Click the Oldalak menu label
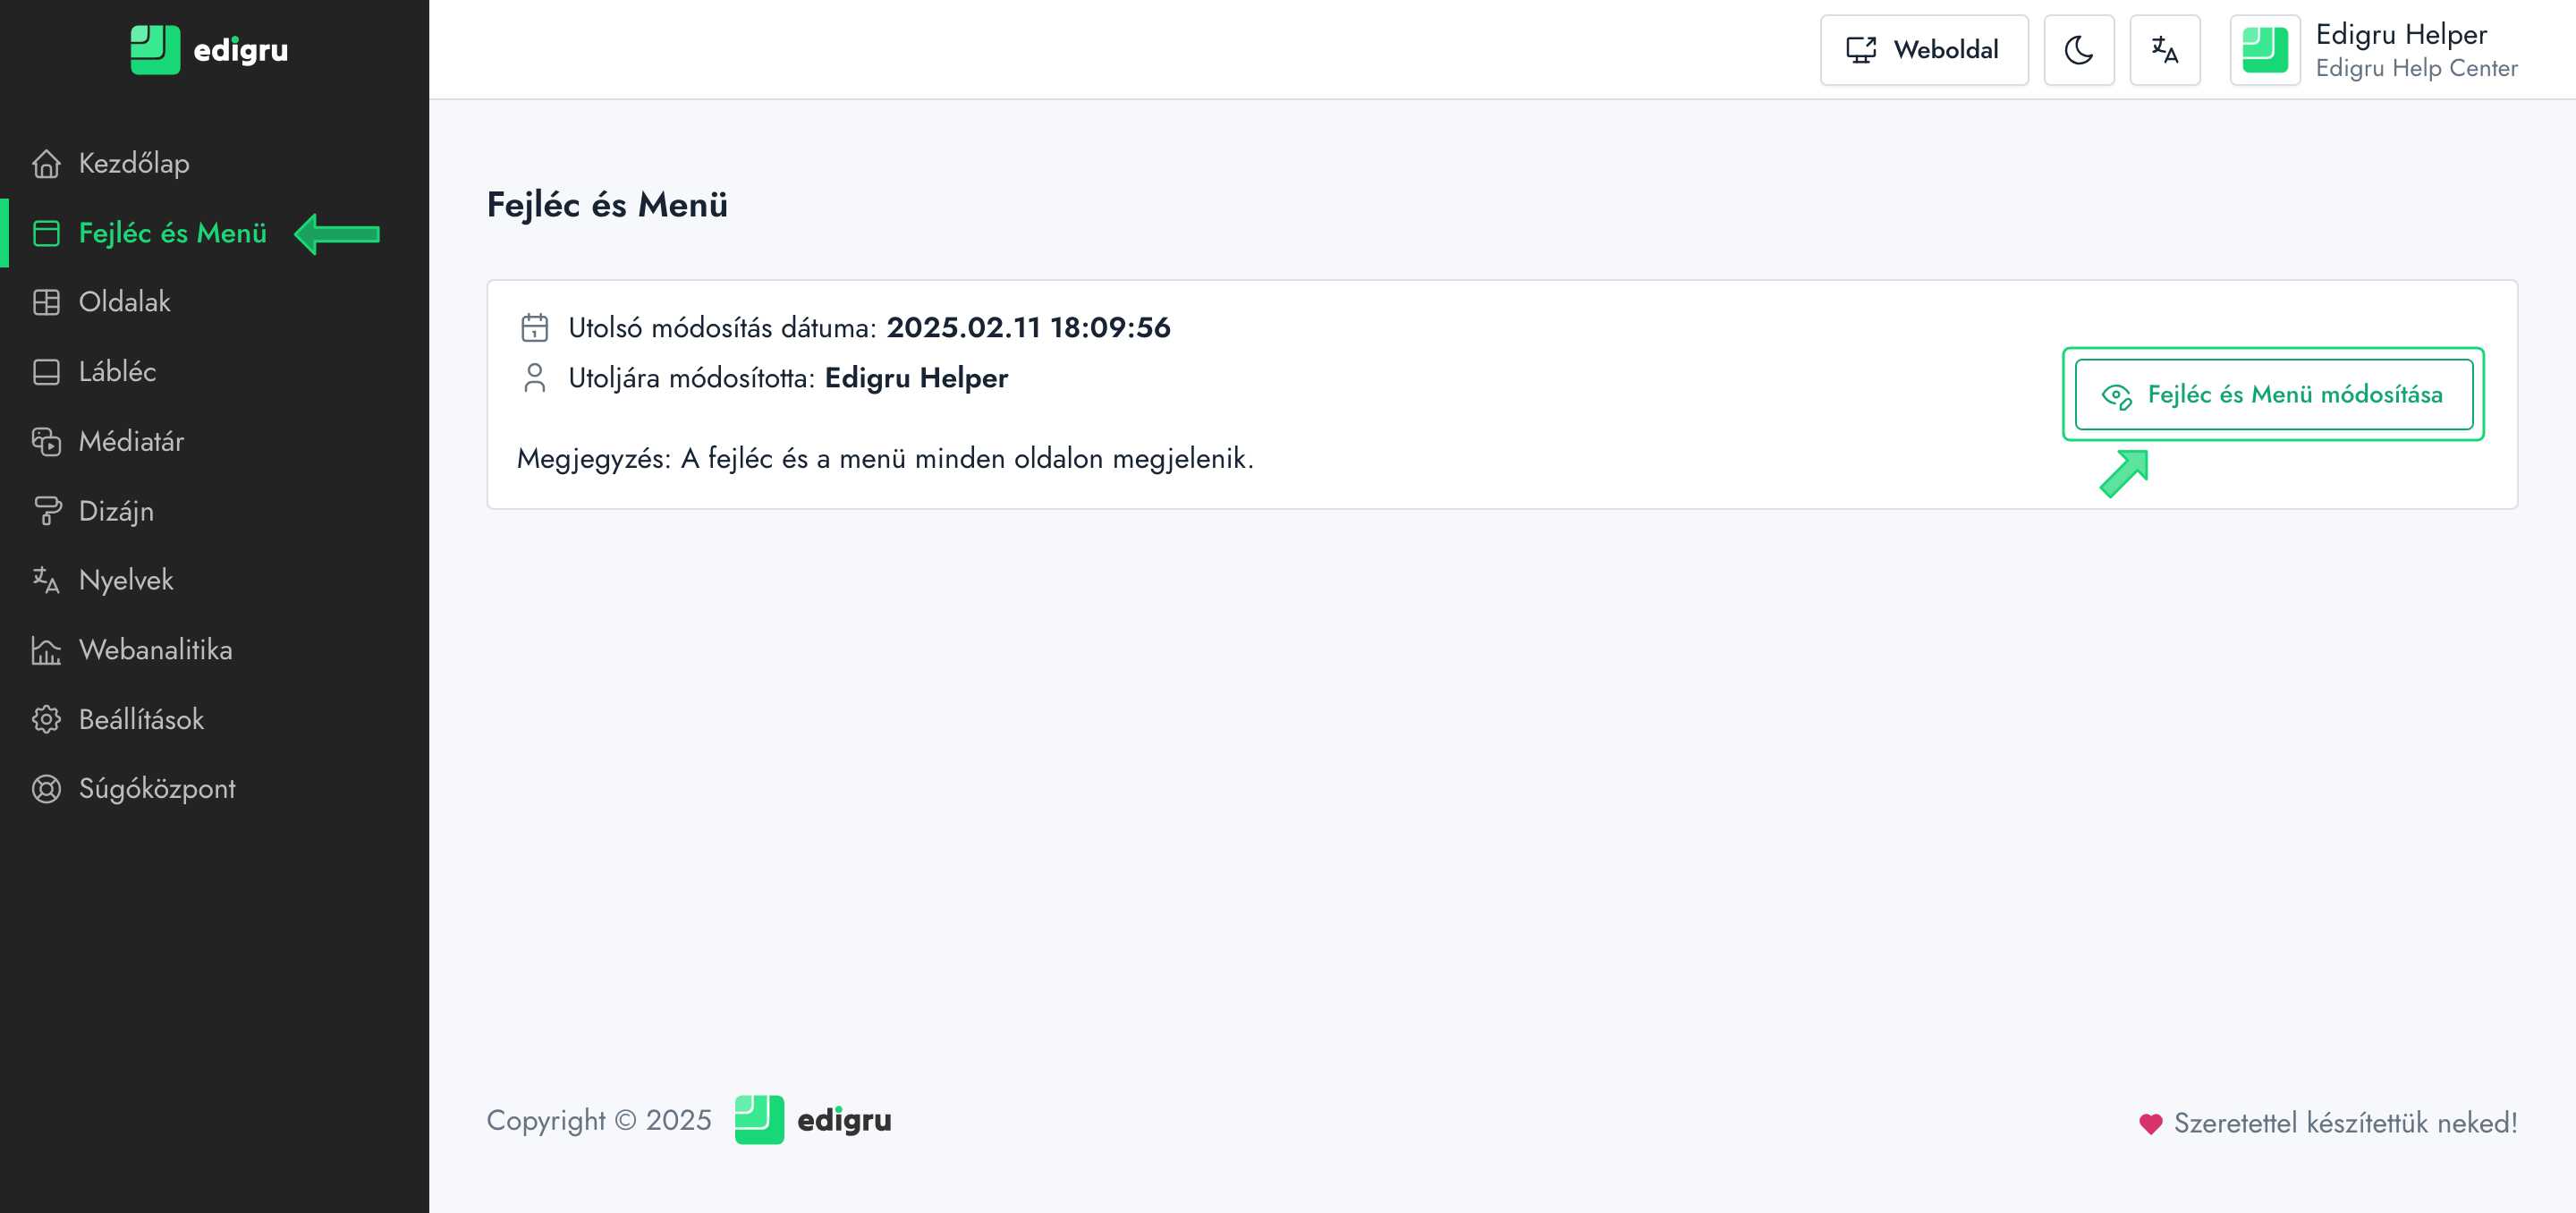The width and height of the screenshot is (2576, 1213). pos(125,302)
